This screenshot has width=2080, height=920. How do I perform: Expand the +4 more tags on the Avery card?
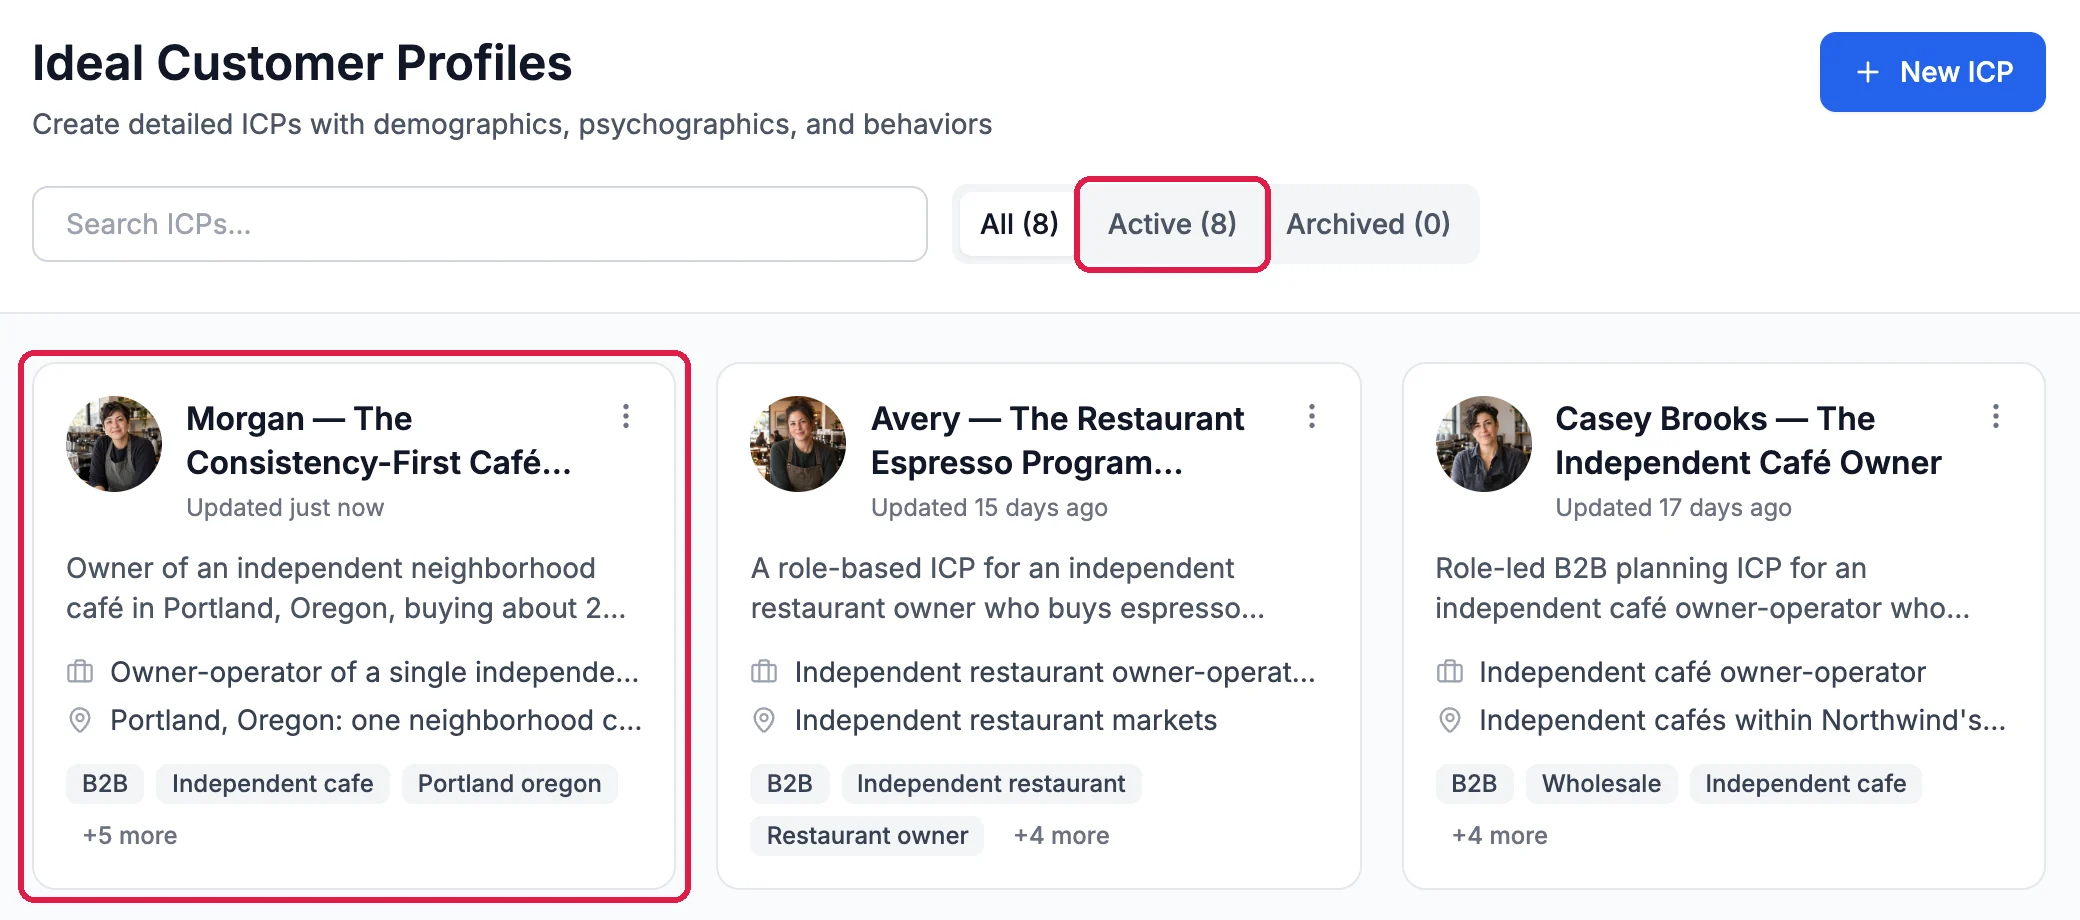(1061, 836)
